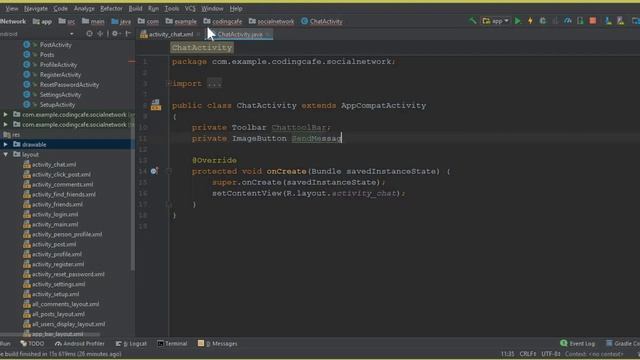Screen dimensions: 640x360
Task: Open activity_find_friends.xml layout file
Action: point(64,195)
